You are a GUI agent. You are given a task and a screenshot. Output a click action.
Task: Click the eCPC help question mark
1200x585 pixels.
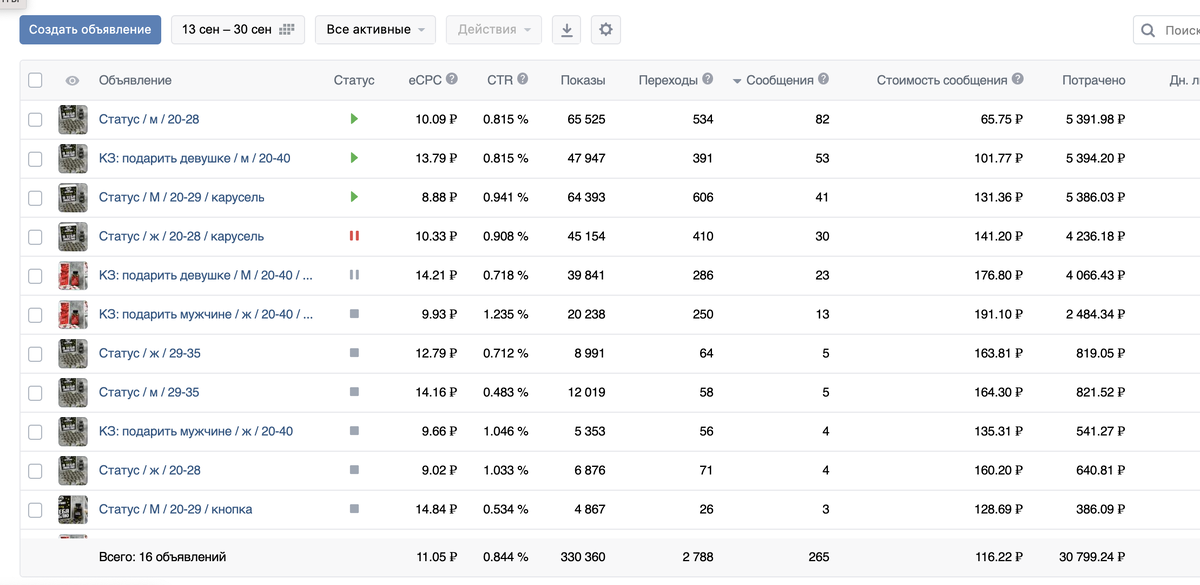click(452, 80)
